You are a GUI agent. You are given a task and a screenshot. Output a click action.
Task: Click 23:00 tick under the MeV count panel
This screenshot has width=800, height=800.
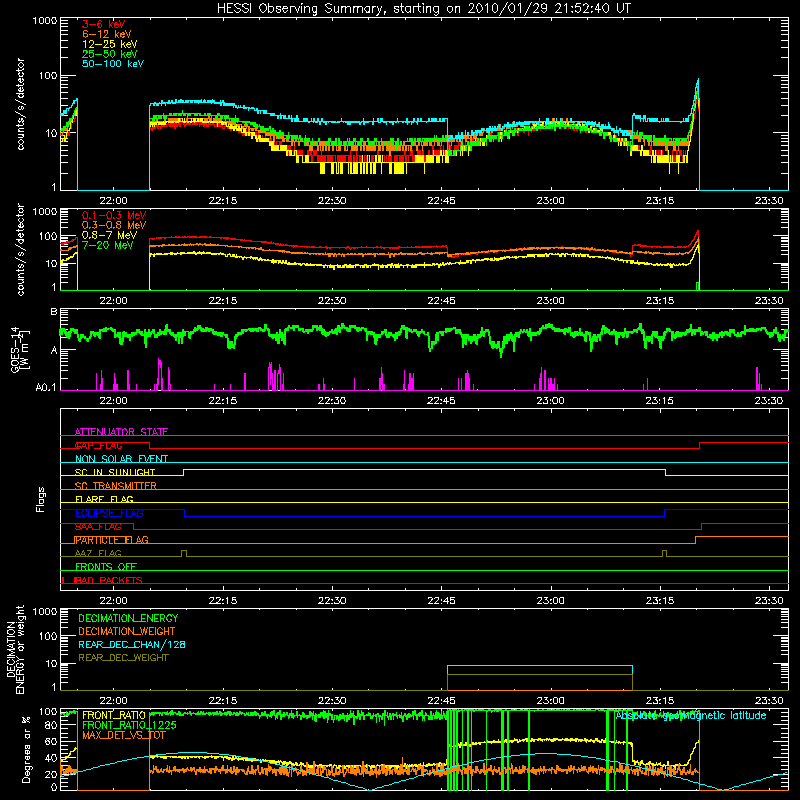pyautogui.click(x=551, y=301)
